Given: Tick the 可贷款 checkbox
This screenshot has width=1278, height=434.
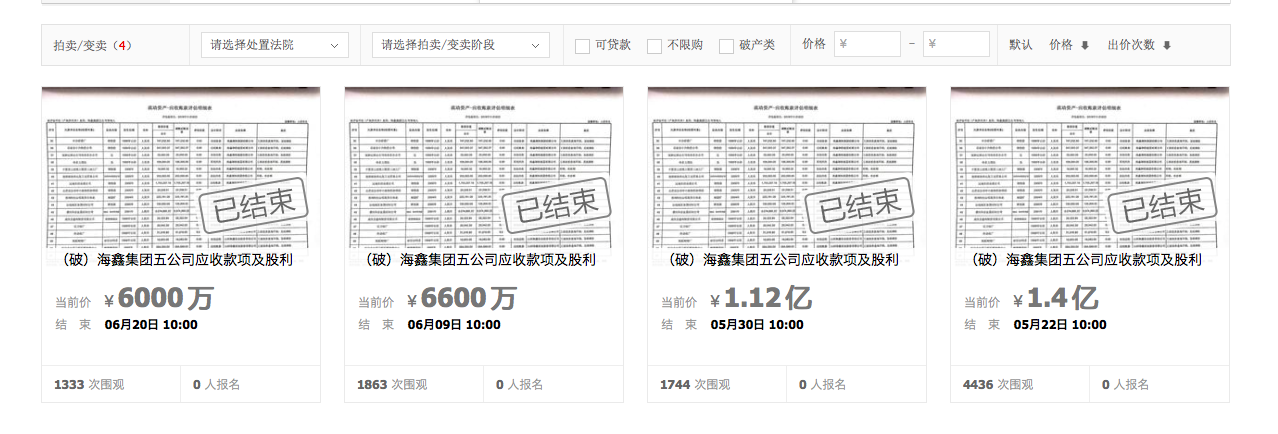Looking at the screenshot, I should click(x=582, y=46).
